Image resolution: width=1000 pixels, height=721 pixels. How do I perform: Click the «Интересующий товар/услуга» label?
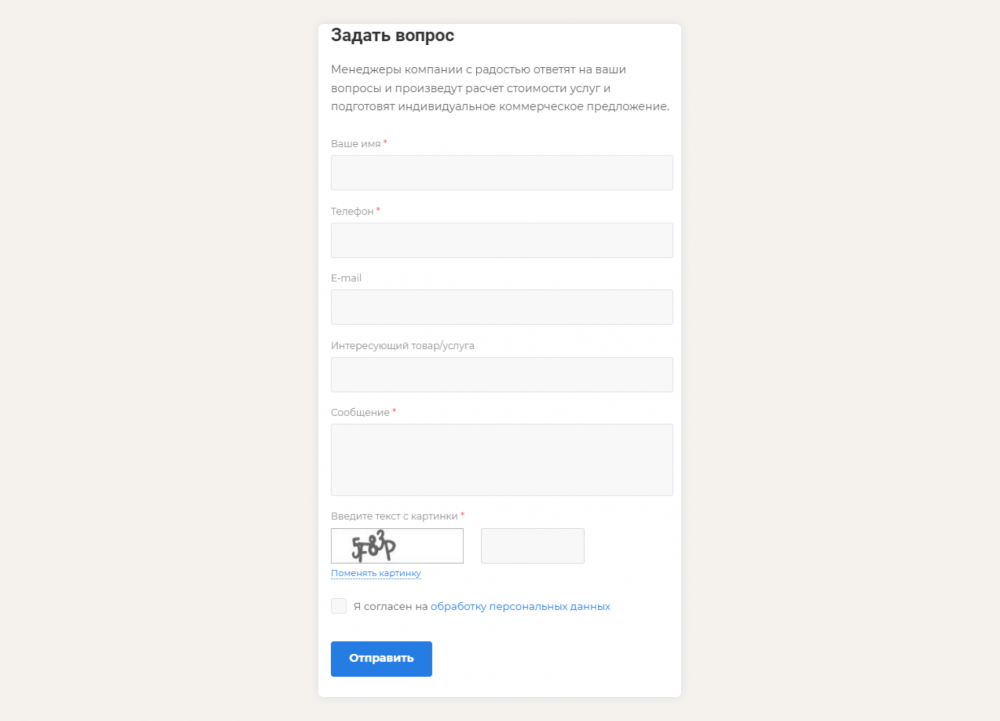pyautogui.click(x=402, y=346)
